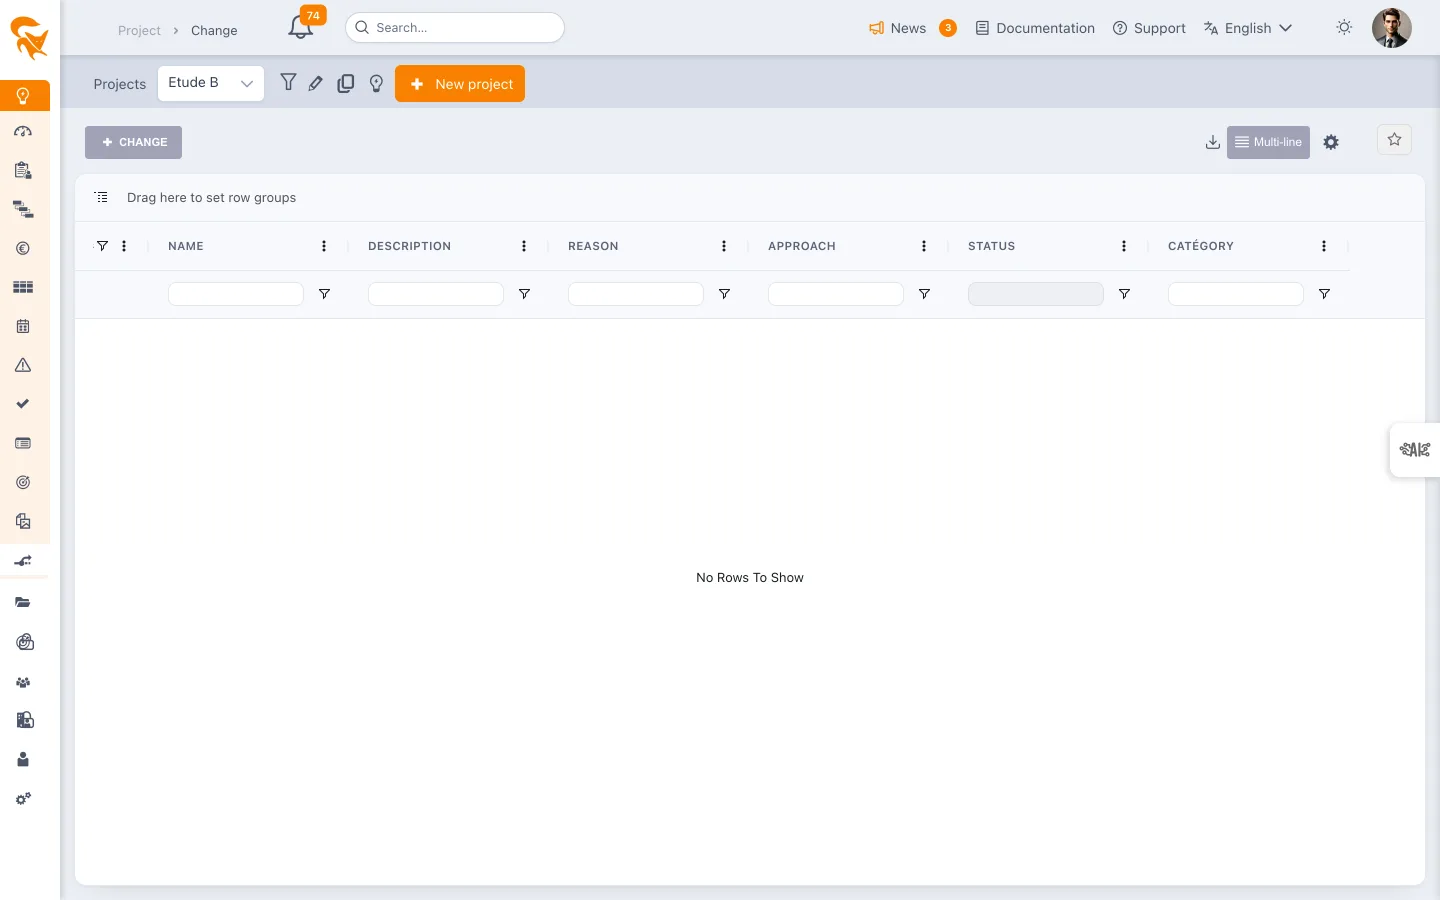Open filter options for APPROACH column
Screen dimensions: 1440x900
coord(924,294)
